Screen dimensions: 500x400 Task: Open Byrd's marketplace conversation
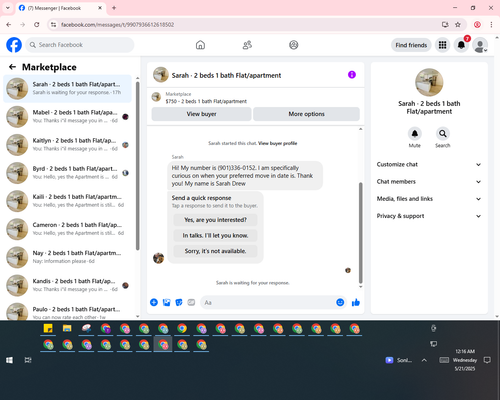point(67,173)
